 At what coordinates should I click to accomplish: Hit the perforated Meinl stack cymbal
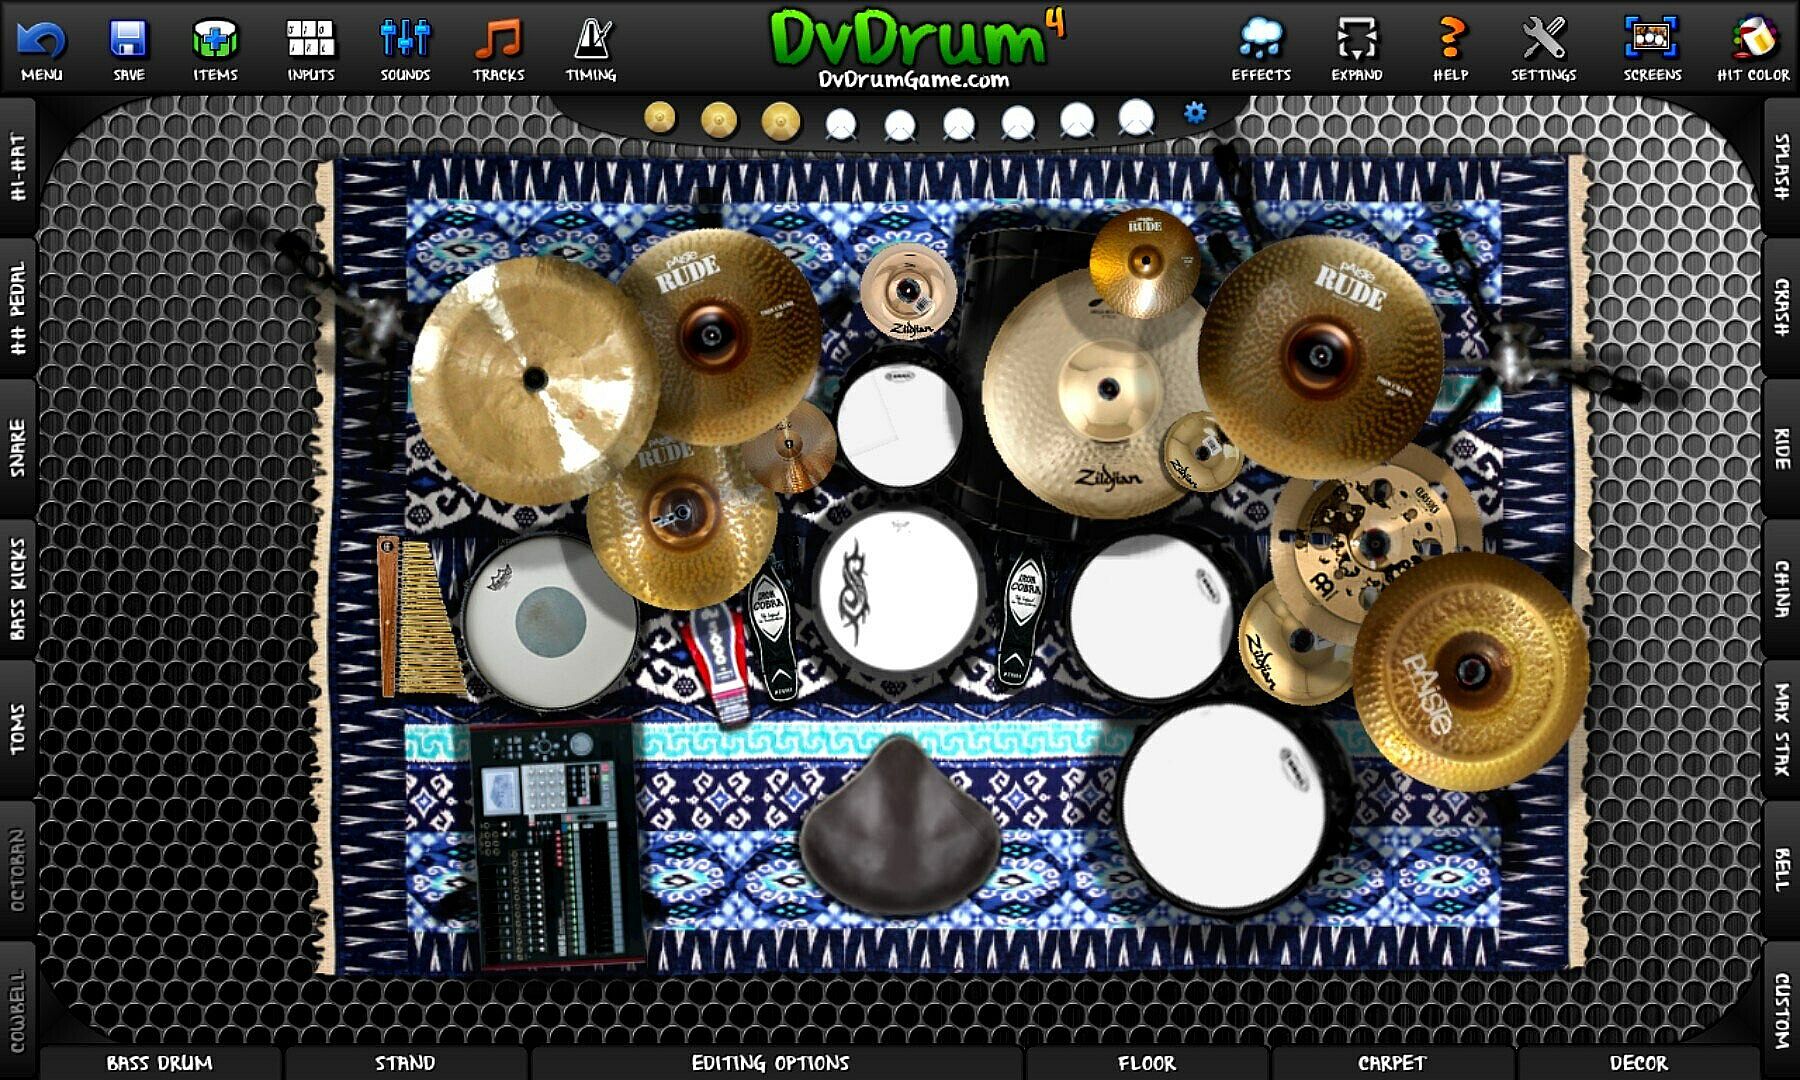[x=1375, y=545]
